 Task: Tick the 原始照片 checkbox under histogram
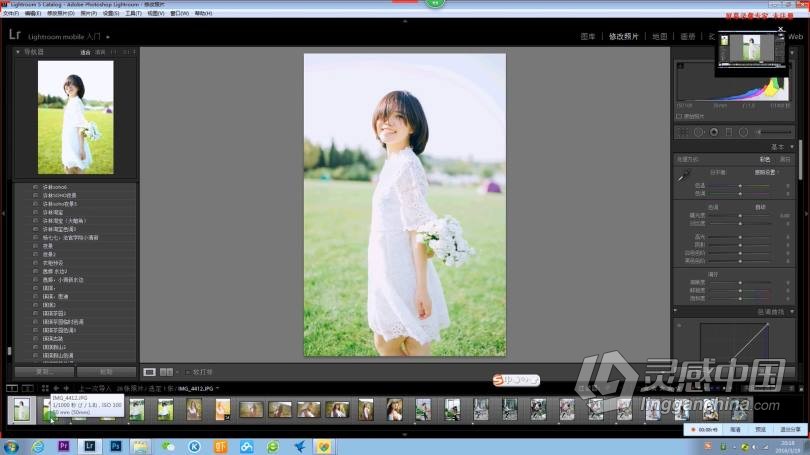679,117
